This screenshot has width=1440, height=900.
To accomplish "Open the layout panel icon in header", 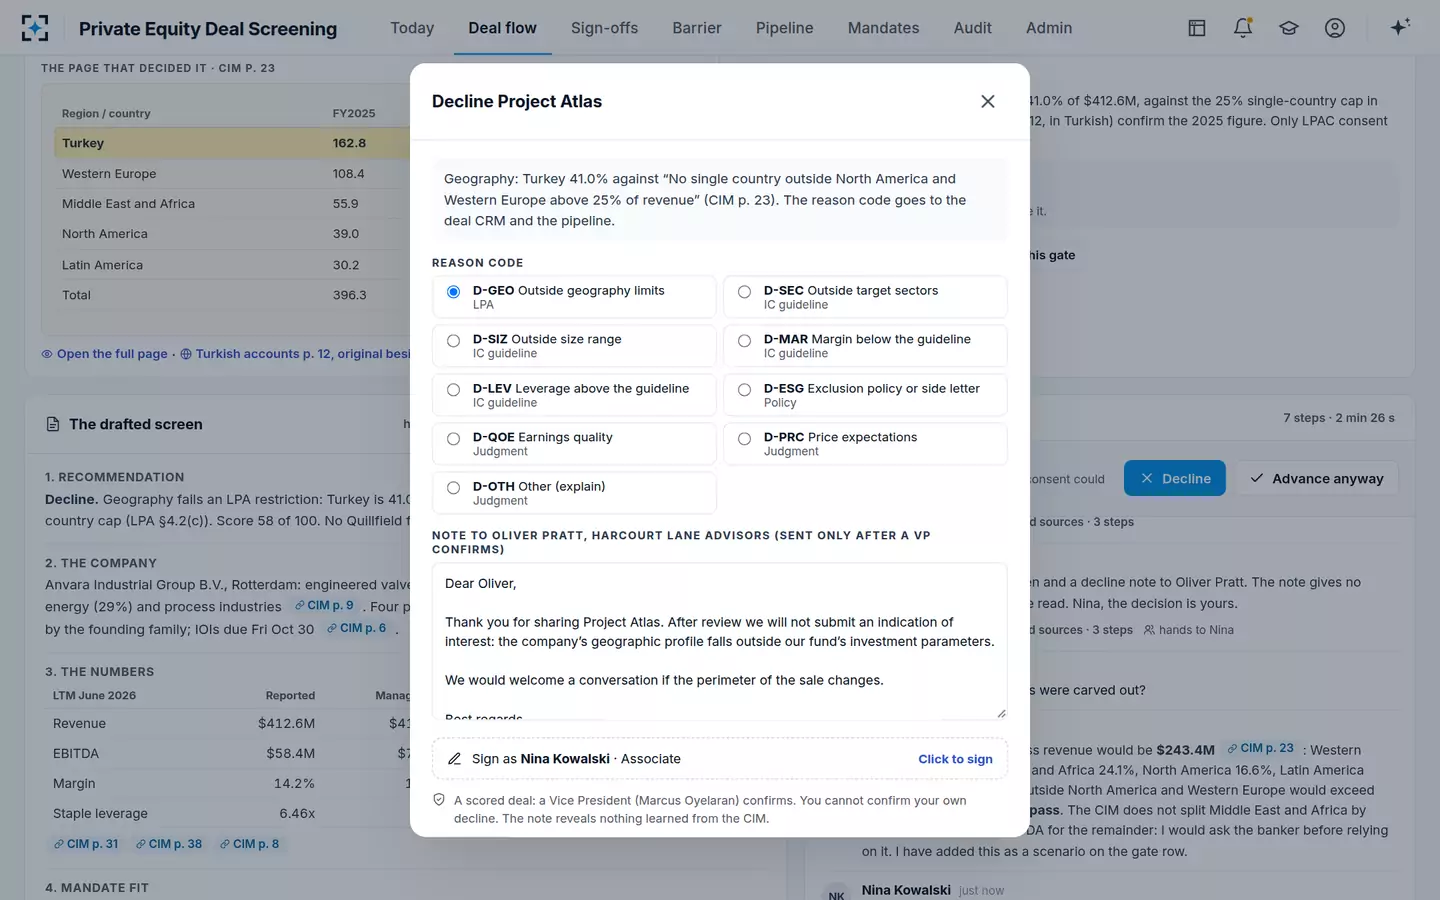I will tap(1197, 28).
